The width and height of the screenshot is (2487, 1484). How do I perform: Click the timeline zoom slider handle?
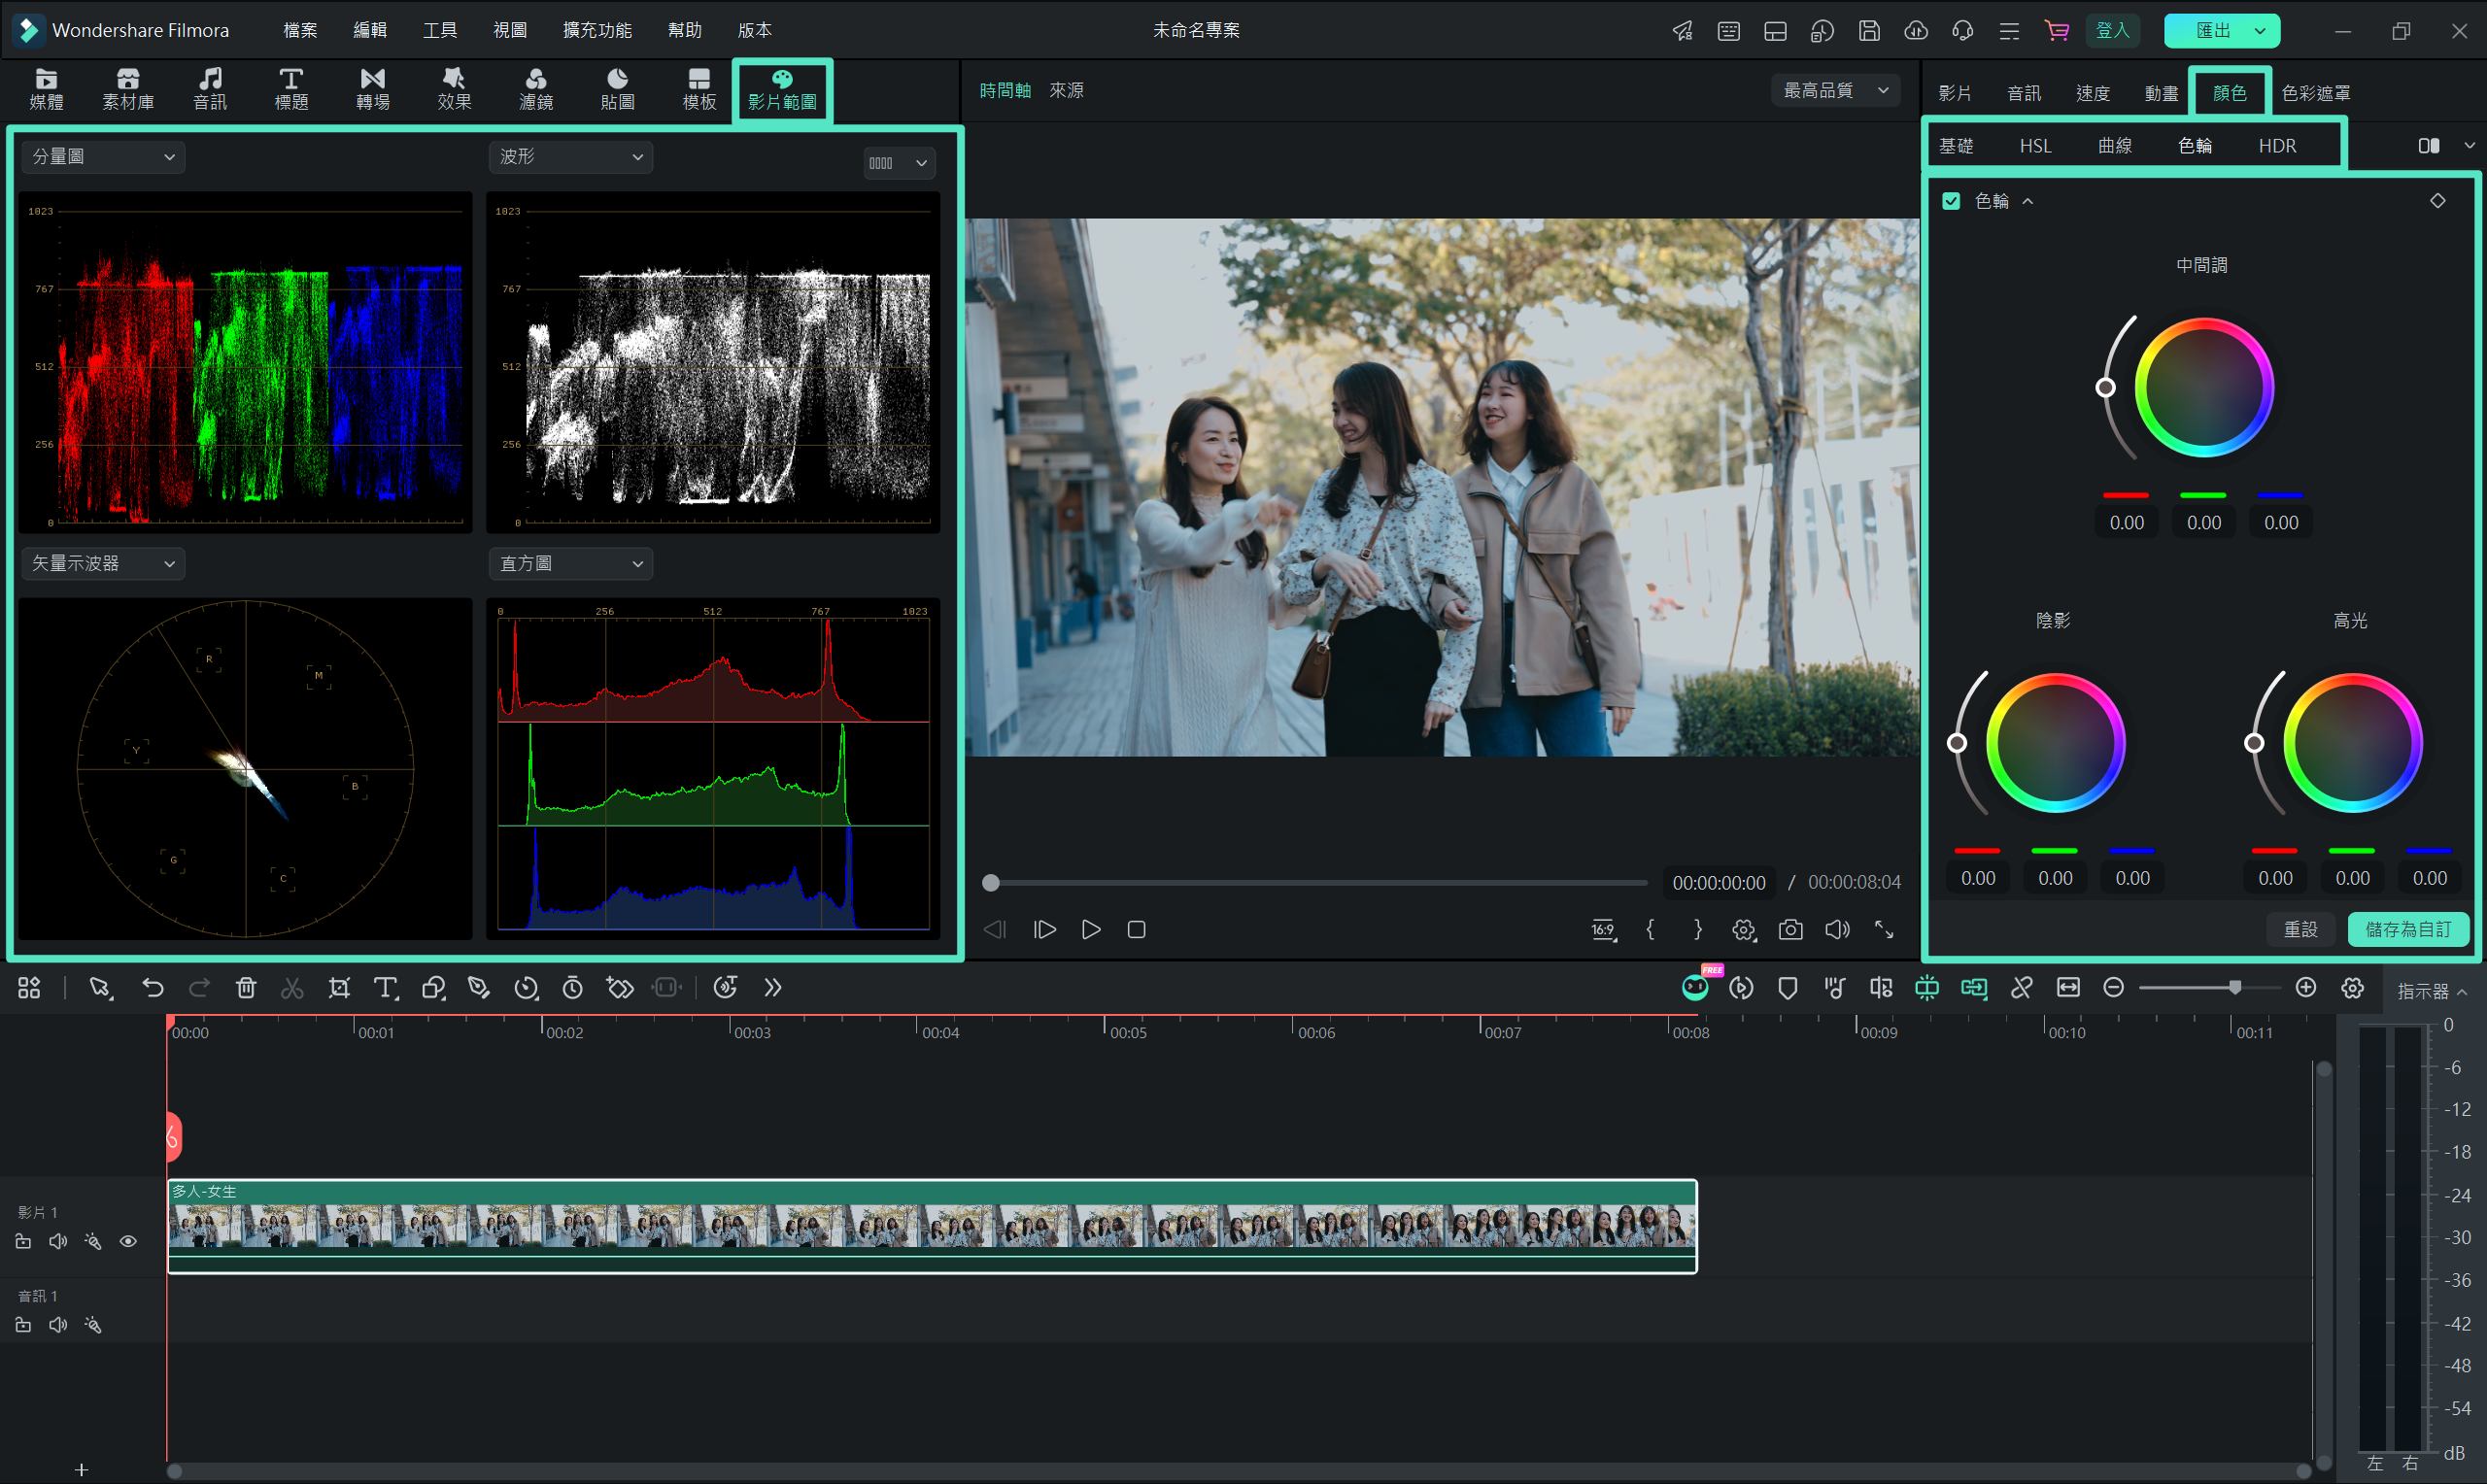tap(2234, 988)
